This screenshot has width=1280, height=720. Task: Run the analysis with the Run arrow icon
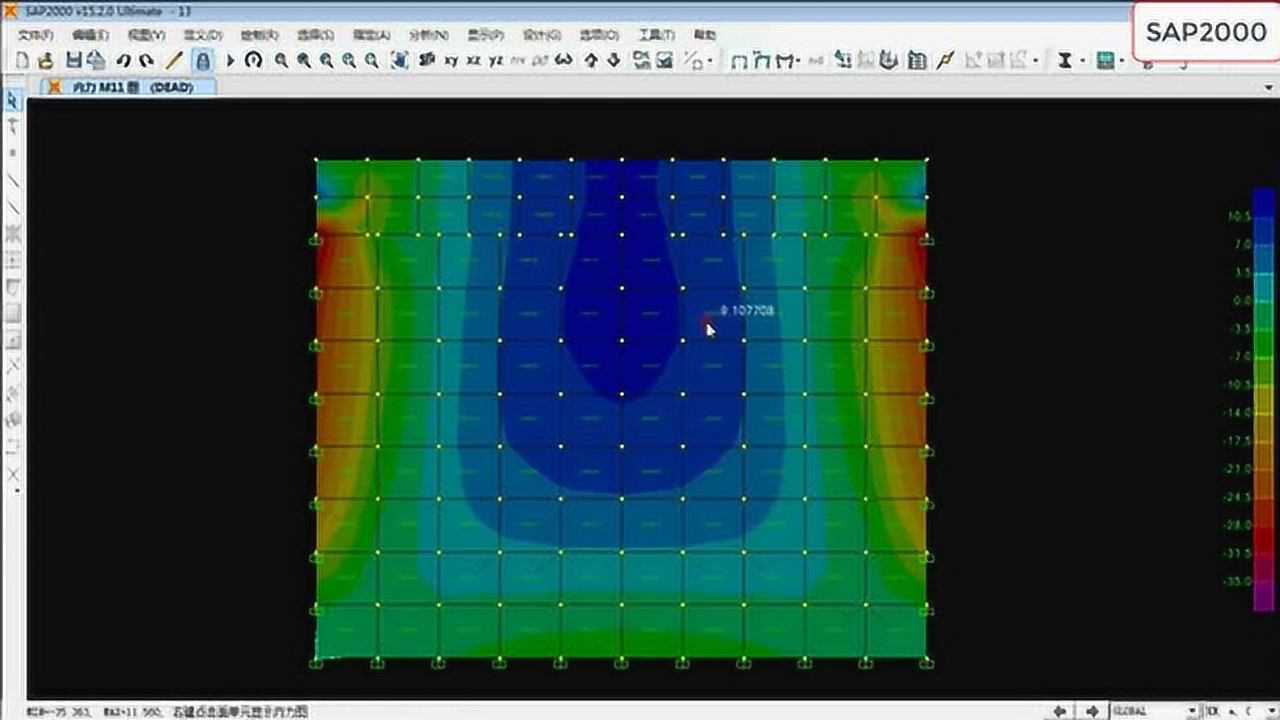(x=230, y=60)
